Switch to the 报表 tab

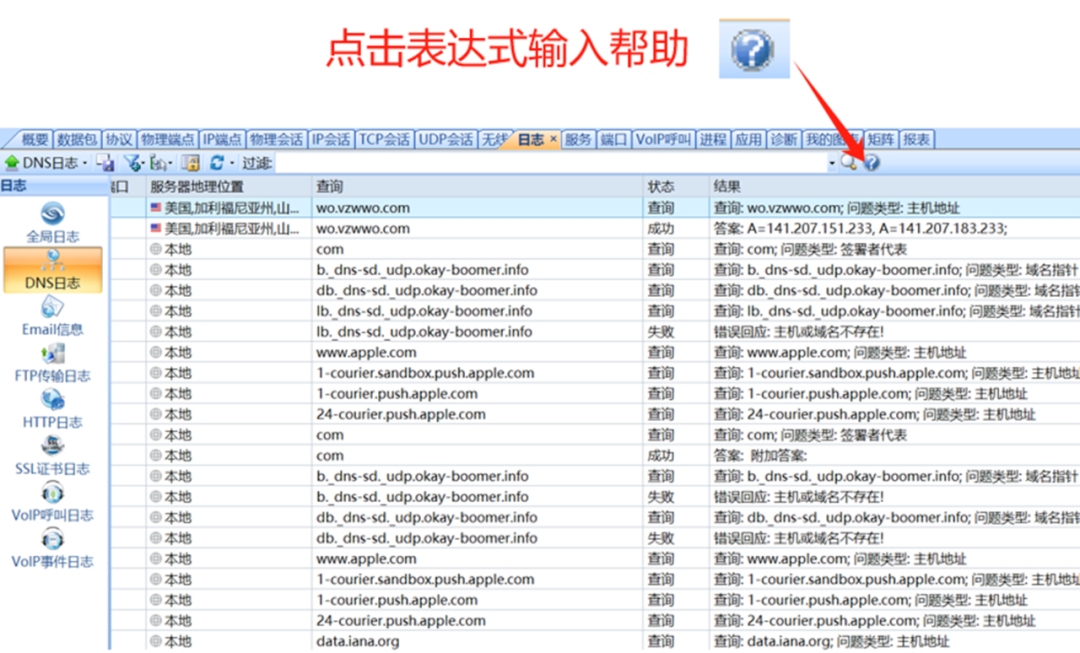[916, 139]
